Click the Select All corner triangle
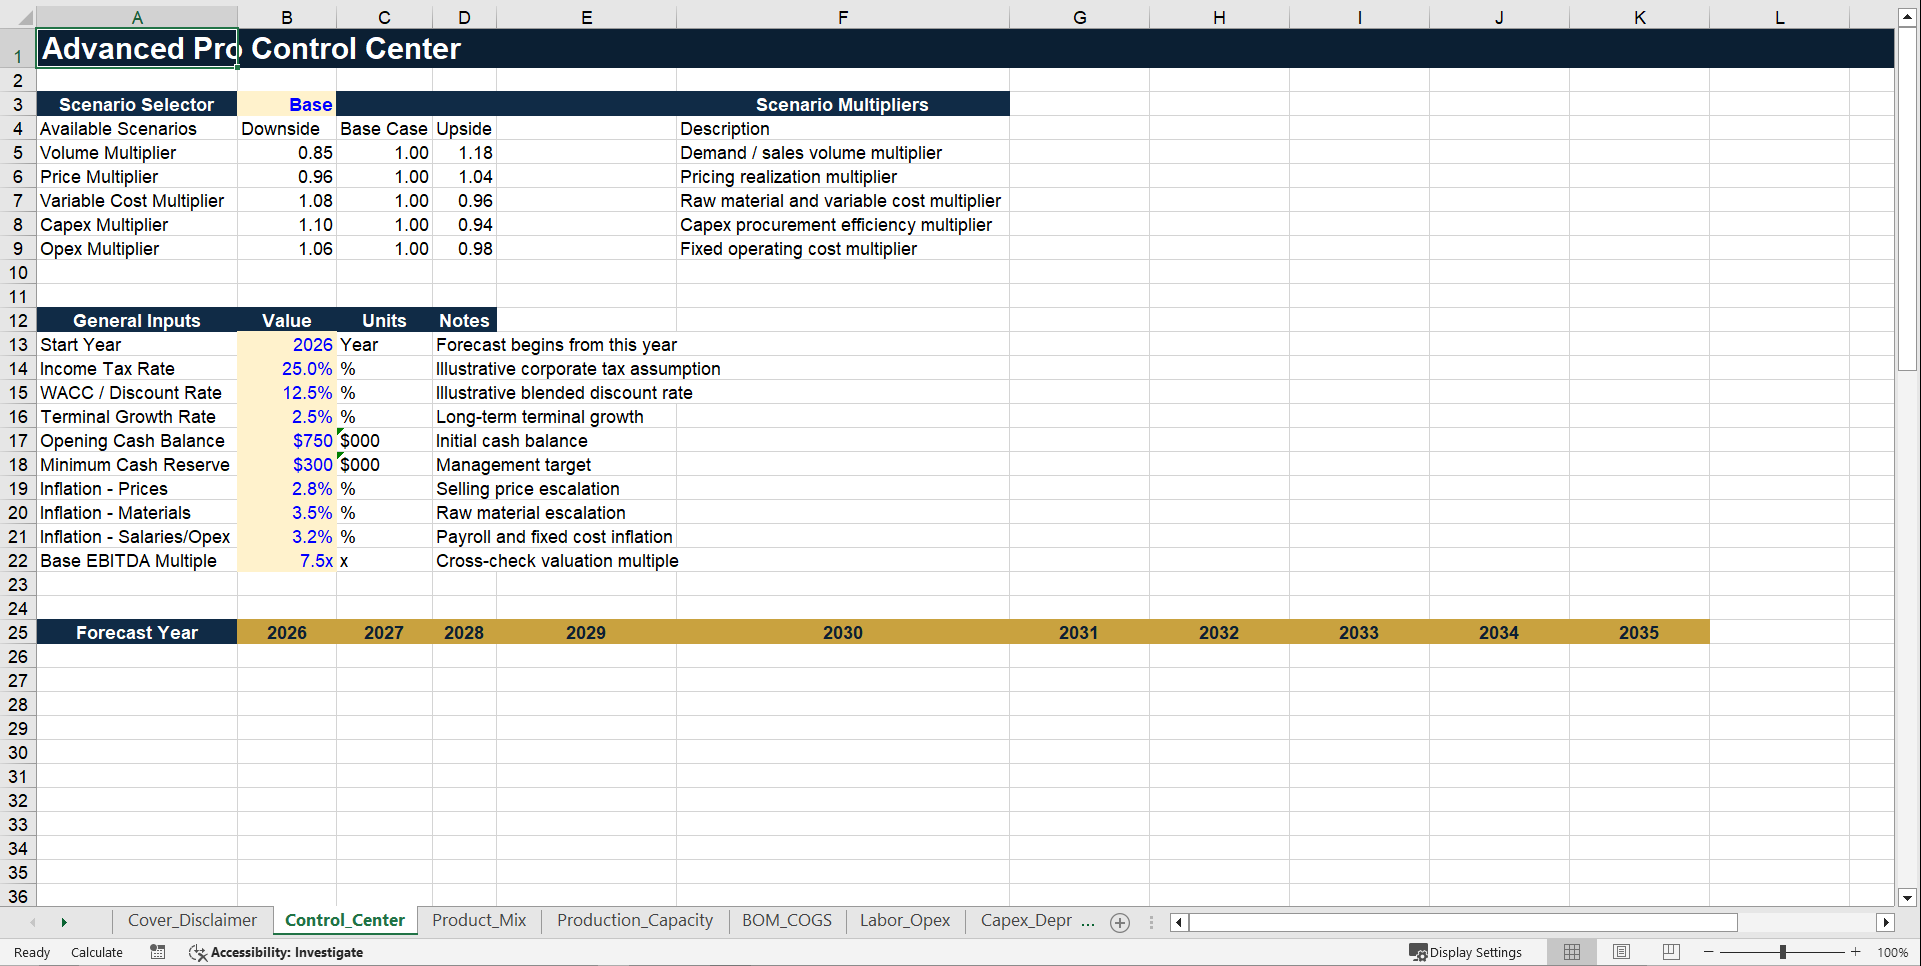 point(24,17)
